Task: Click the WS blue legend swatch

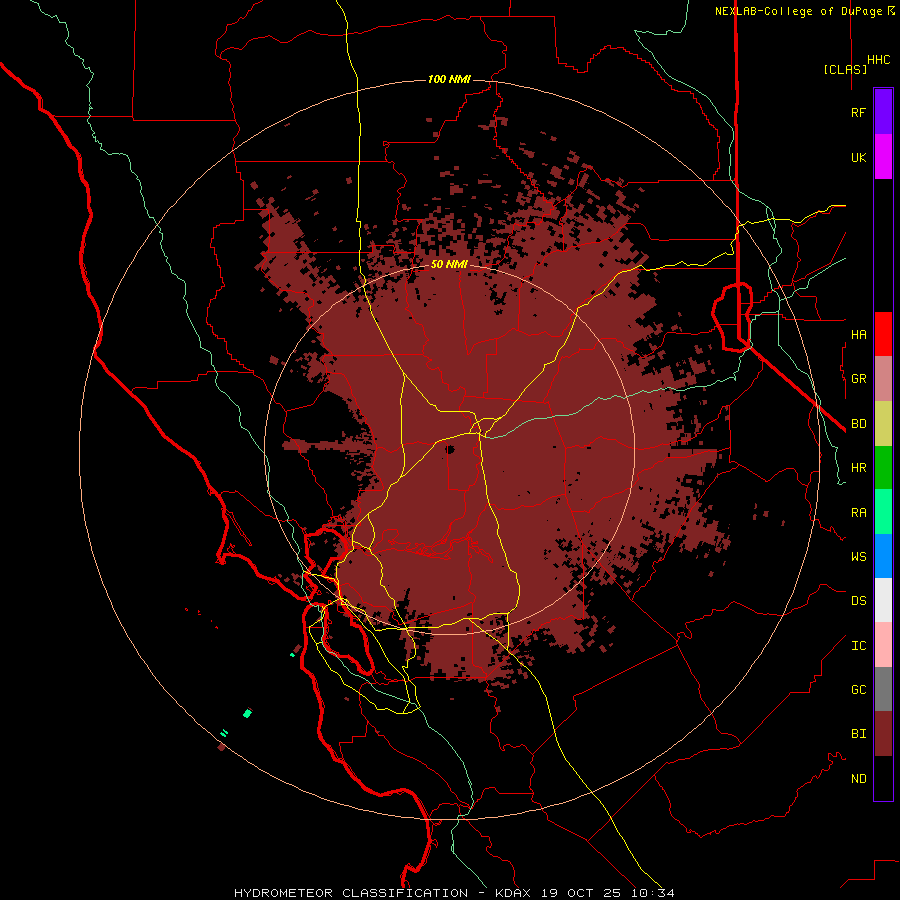Action: [x=883, y=556]
